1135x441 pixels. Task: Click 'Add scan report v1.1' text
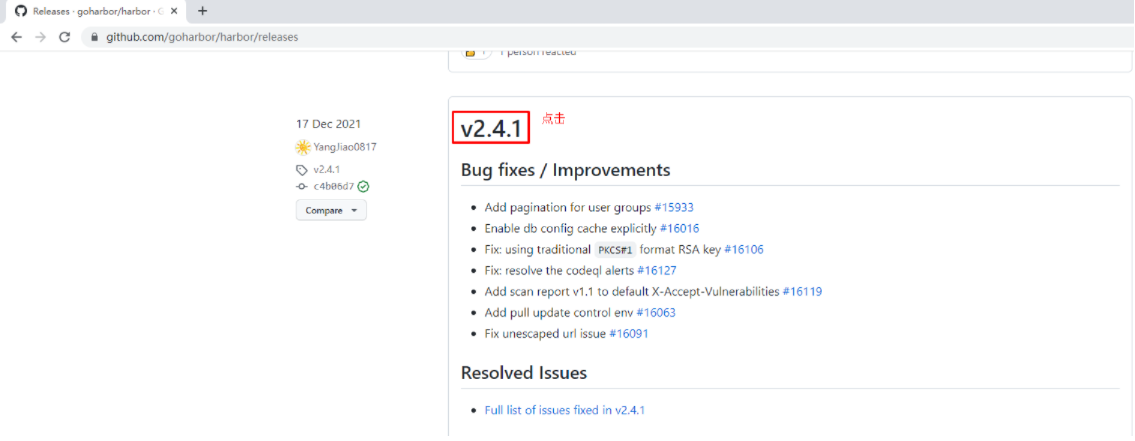(538, 292)
